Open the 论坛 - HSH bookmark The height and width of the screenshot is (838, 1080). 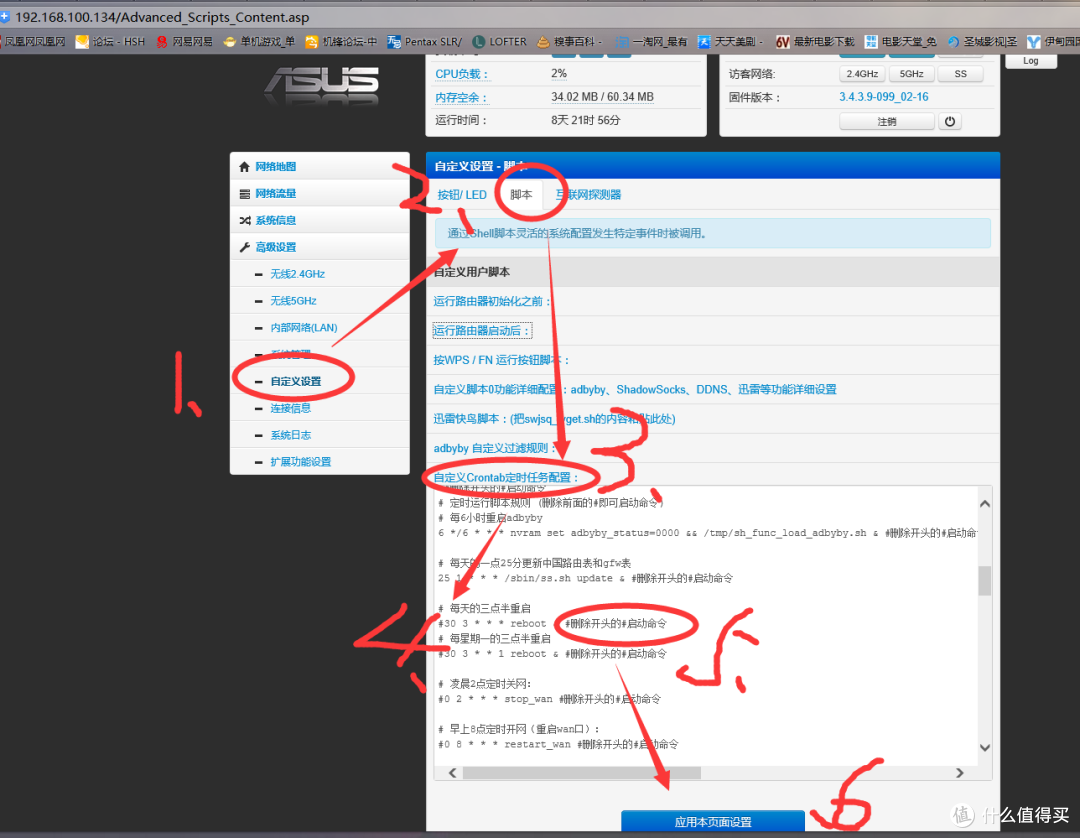[110, 41]
